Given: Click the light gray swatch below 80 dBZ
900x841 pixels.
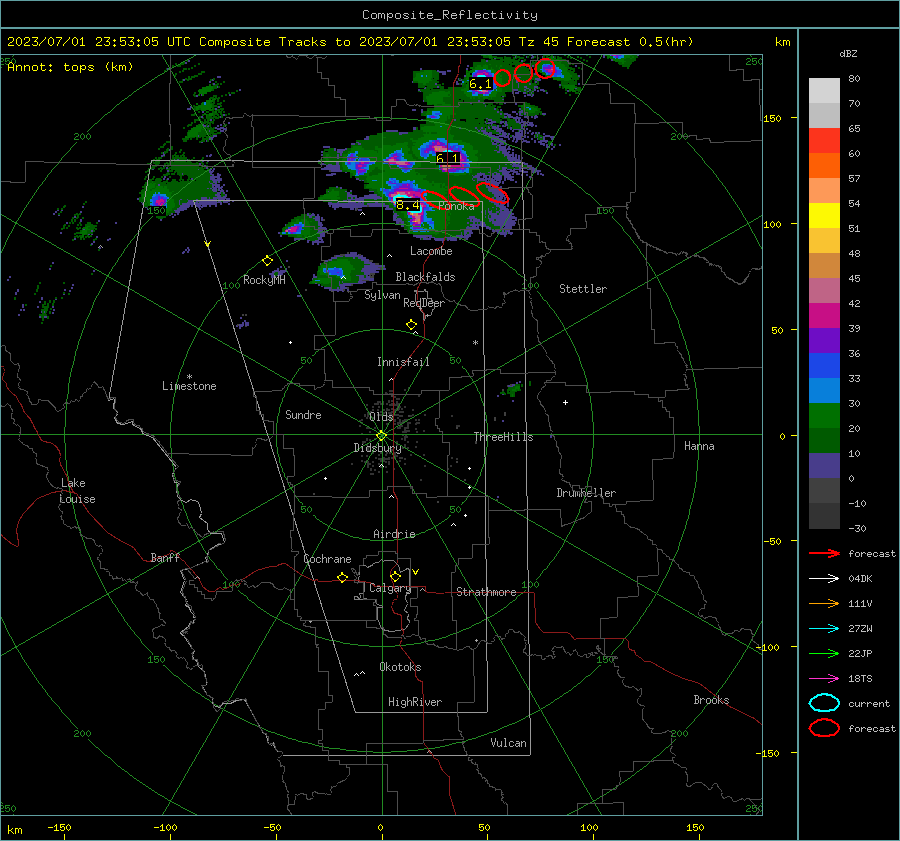Looking at the screenshot, I should click(824, 91).
